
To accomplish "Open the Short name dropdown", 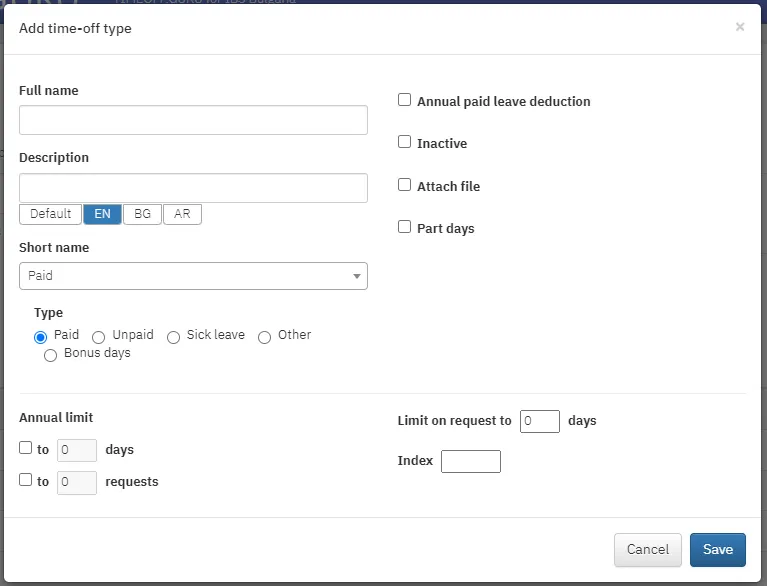I will (193, 276).
